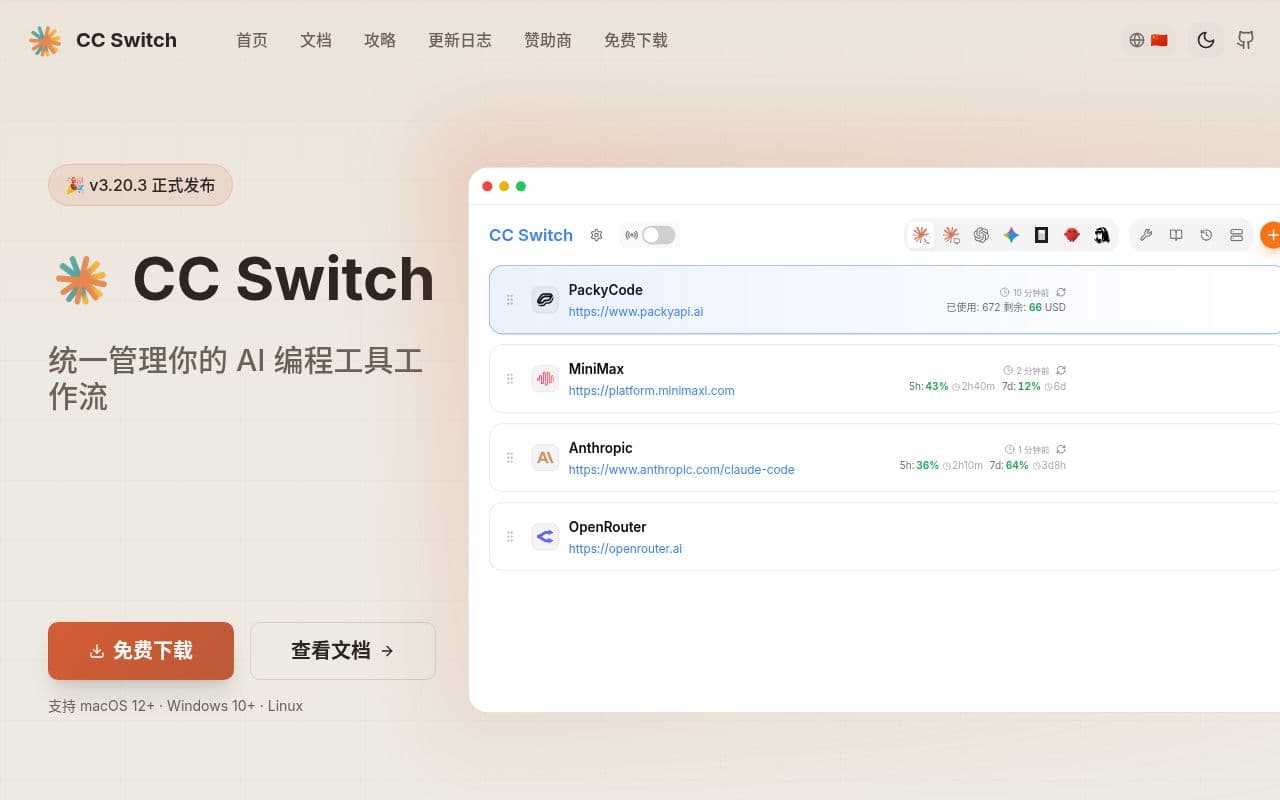This screenshot has width=1280, height=800.
Task: Toggle the proxy switch beside the broadcast icon
Action: click(x=658, y=235)
